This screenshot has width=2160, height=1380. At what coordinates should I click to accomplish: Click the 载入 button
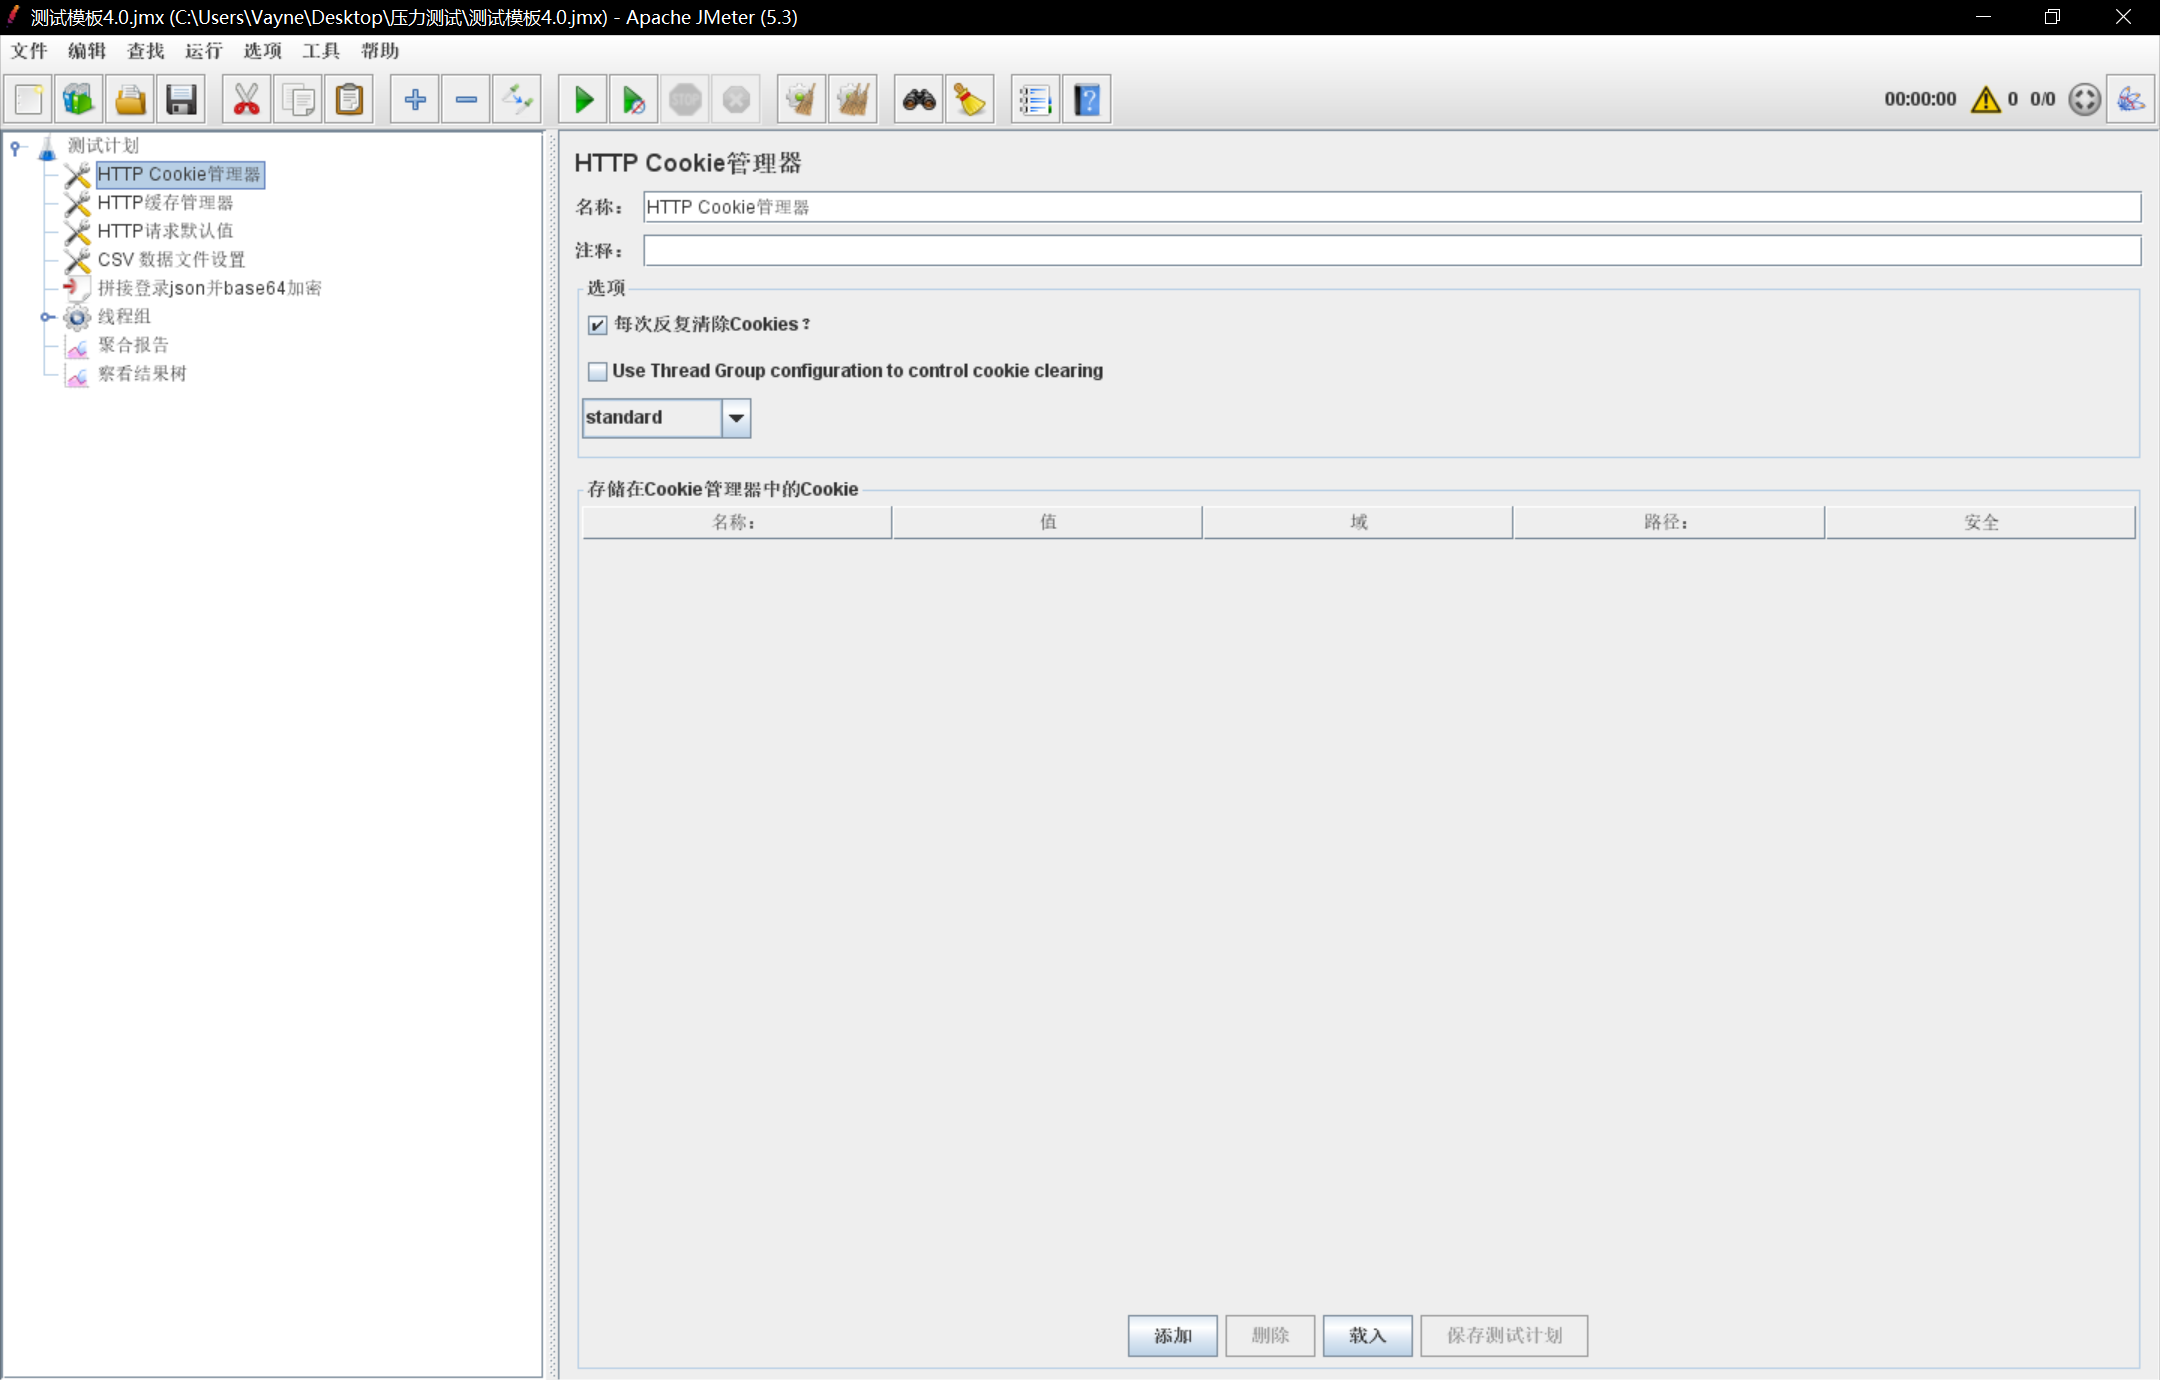tap(1366, 1335)
